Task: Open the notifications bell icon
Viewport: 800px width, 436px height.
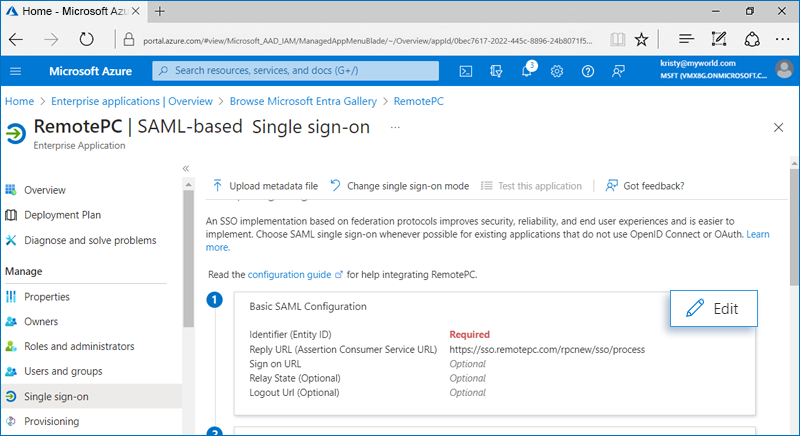Action: click(x=527, y=71)
